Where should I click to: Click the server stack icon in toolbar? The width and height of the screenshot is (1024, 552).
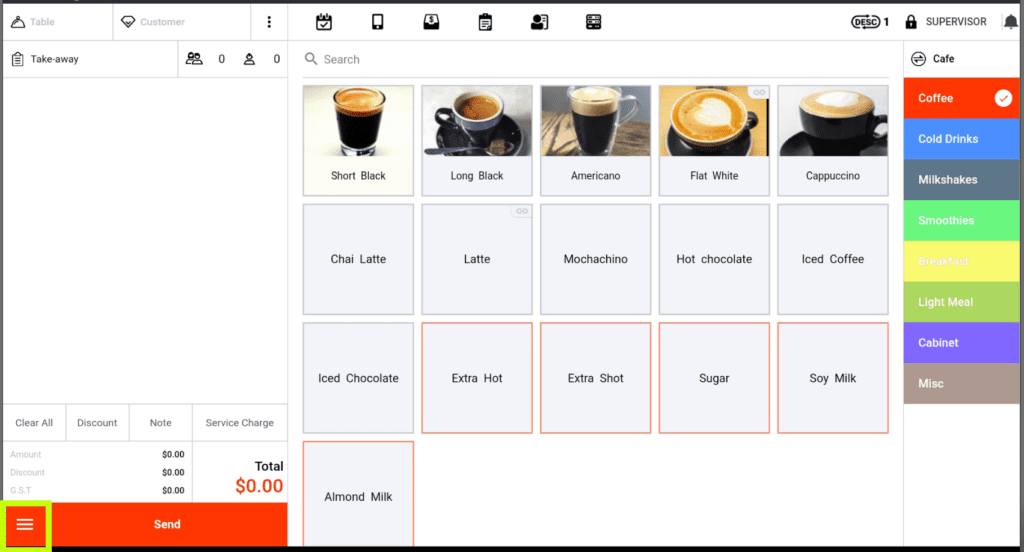[x=593, y=22]
